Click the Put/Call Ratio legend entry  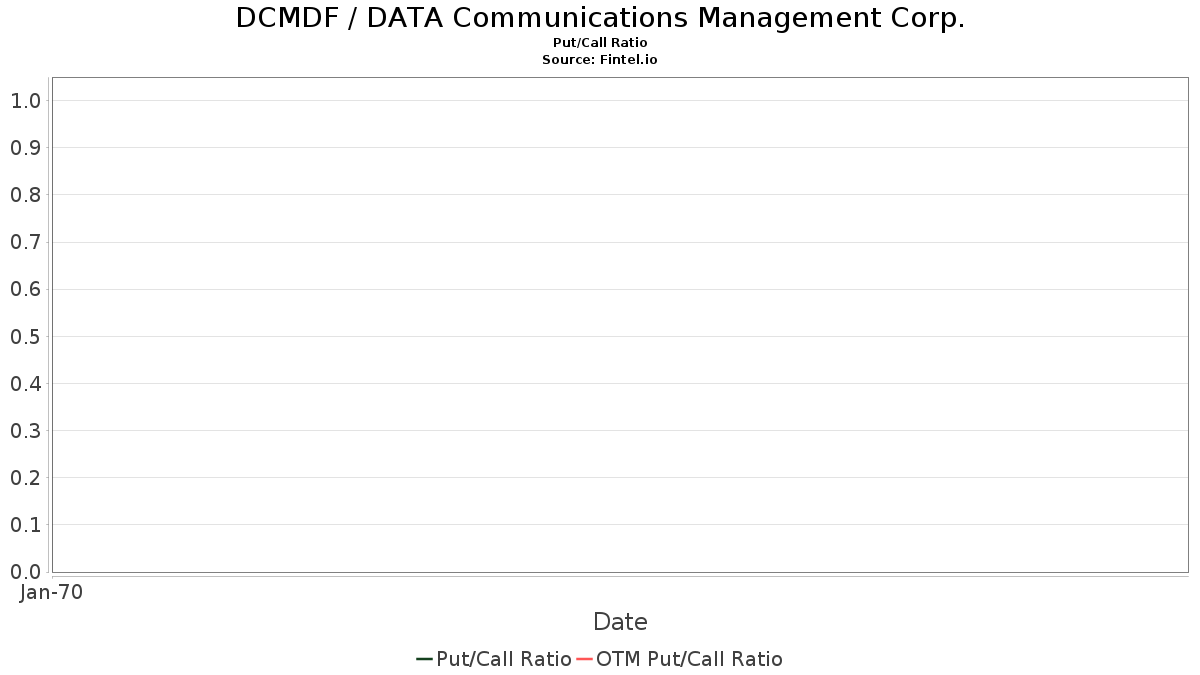coord(493,659)
